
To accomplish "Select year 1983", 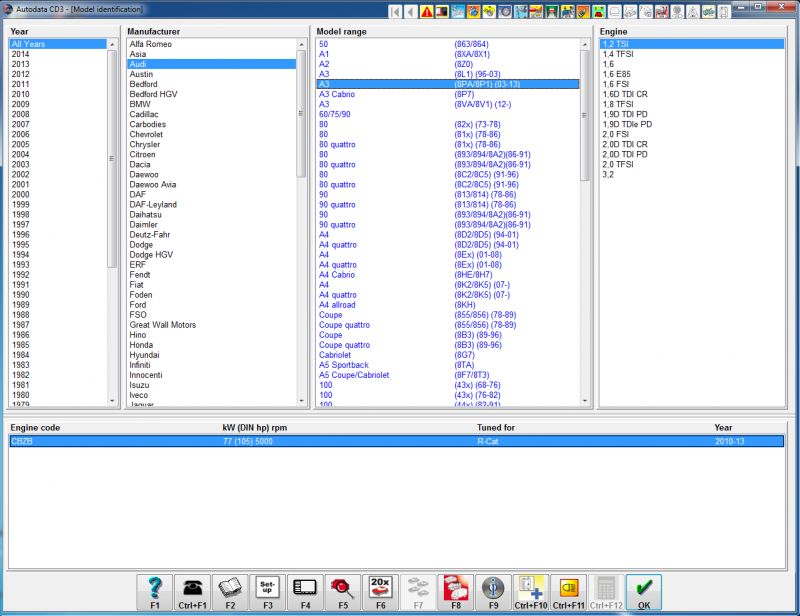I will point(58,365).
